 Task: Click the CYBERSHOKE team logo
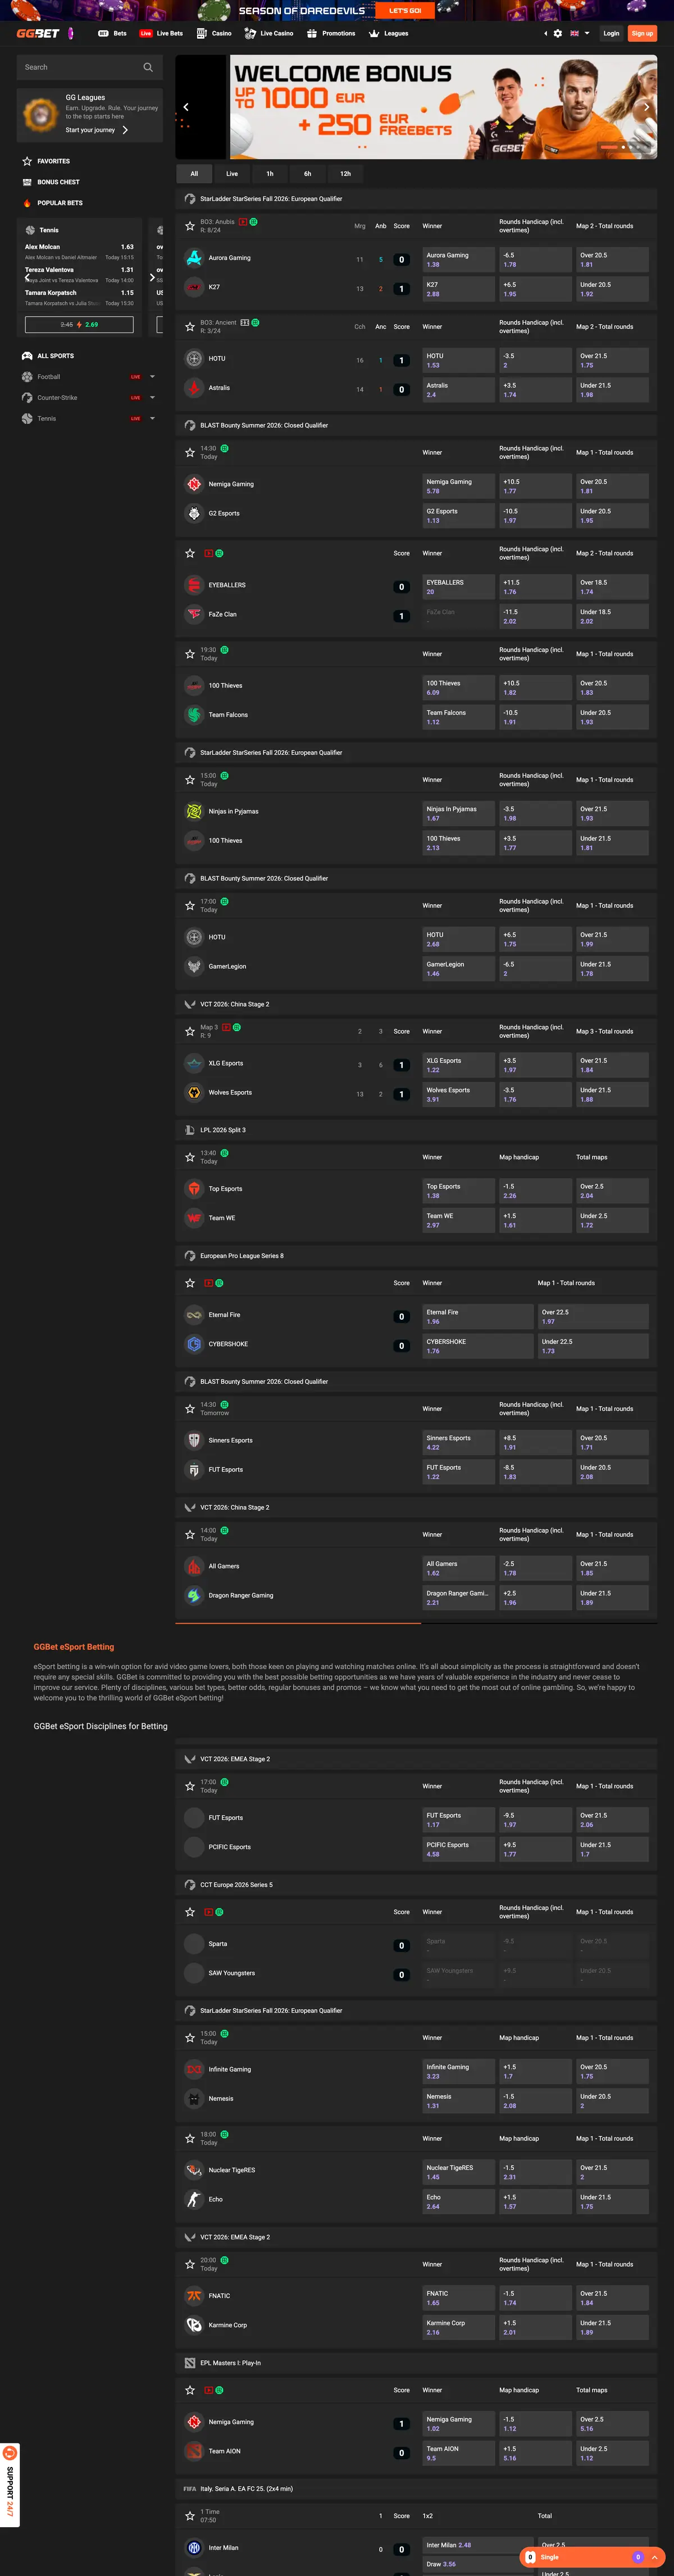point(194,1344)
